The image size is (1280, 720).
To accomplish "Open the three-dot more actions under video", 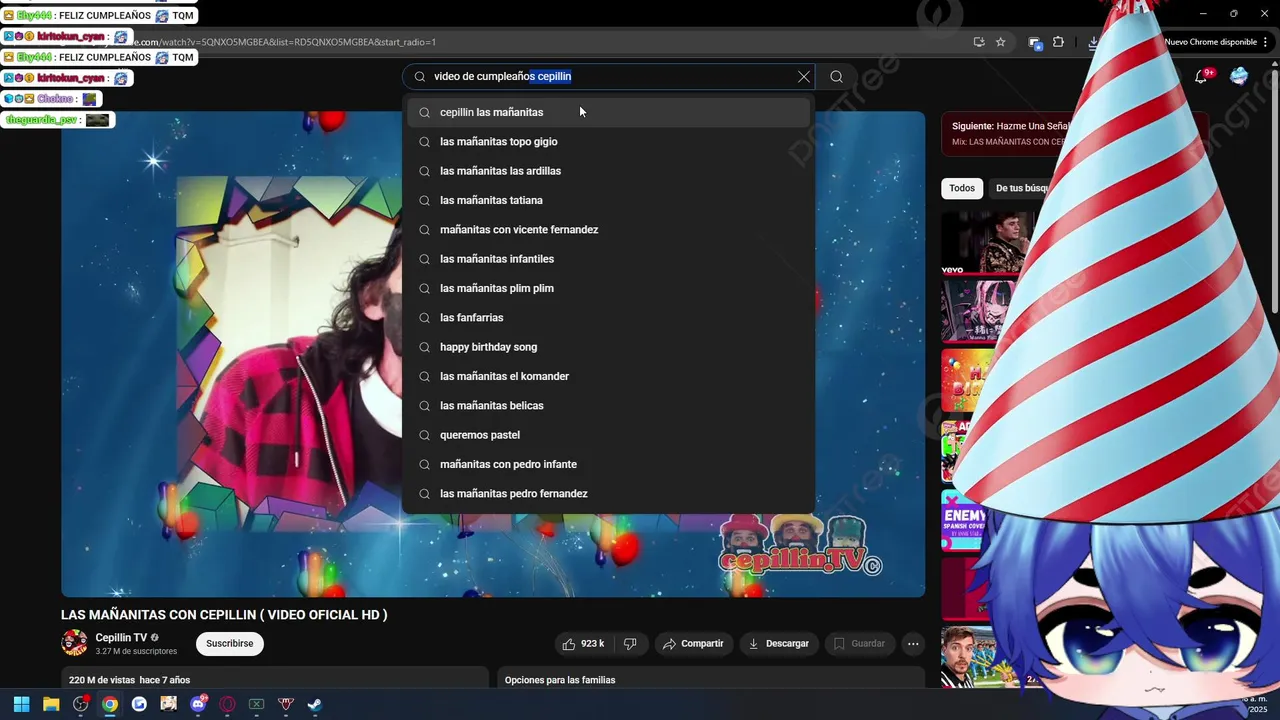I will pyautogui.click(x=913, y=644).
